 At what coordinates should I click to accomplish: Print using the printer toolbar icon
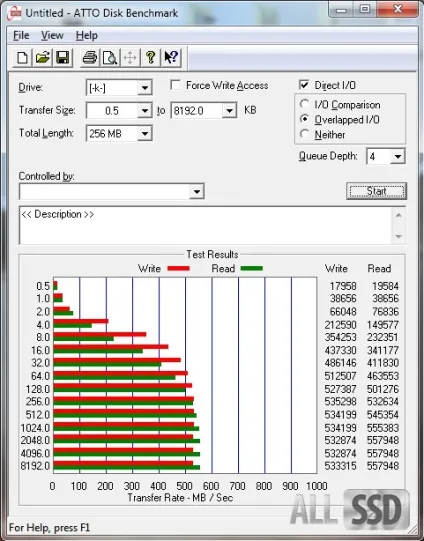pyautogui.click(x=90, y=57)
